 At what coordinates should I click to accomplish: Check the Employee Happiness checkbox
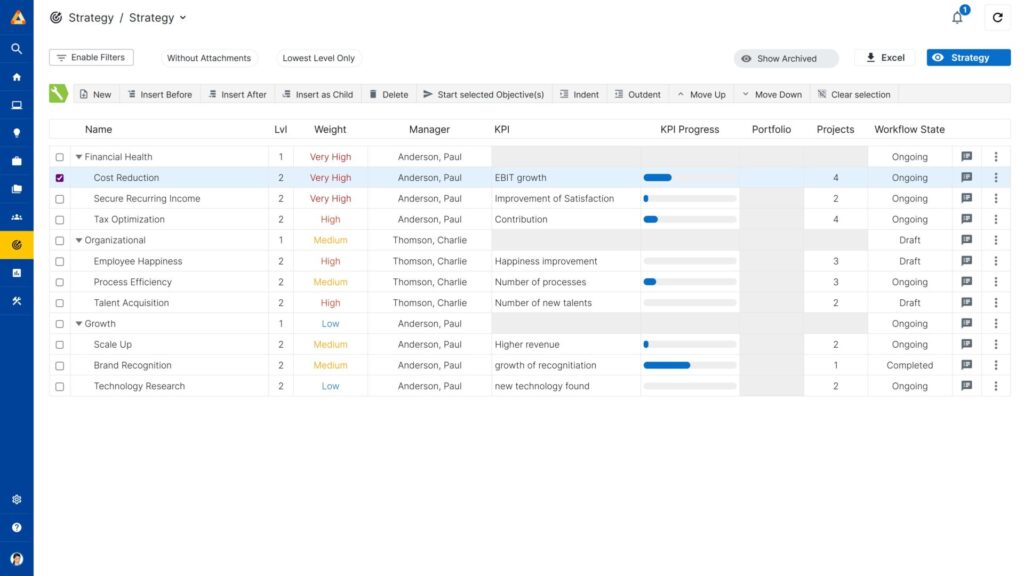coord(59,262)
